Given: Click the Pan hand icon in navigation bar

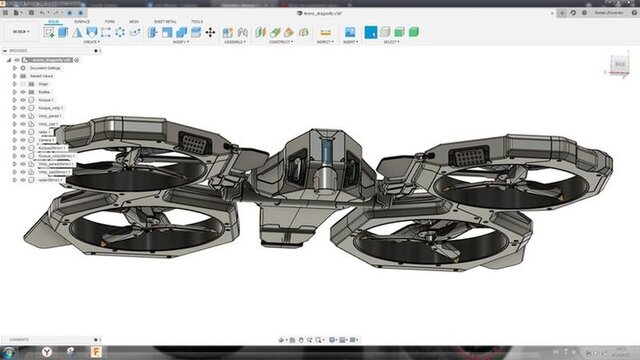Looking at the screenshot, I should pyautogui.click(x=301, y=340).
